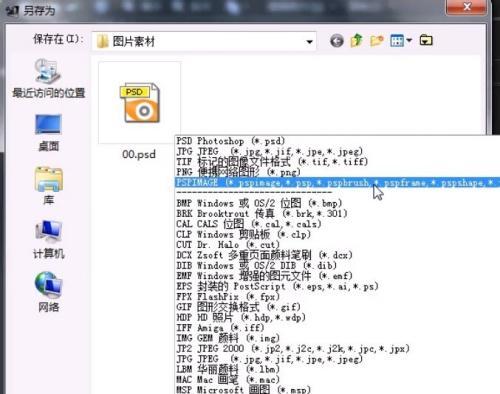Choose EMF Windows 增强的图元文件
The height and width of the screenshot is (394, 500).
337,276
